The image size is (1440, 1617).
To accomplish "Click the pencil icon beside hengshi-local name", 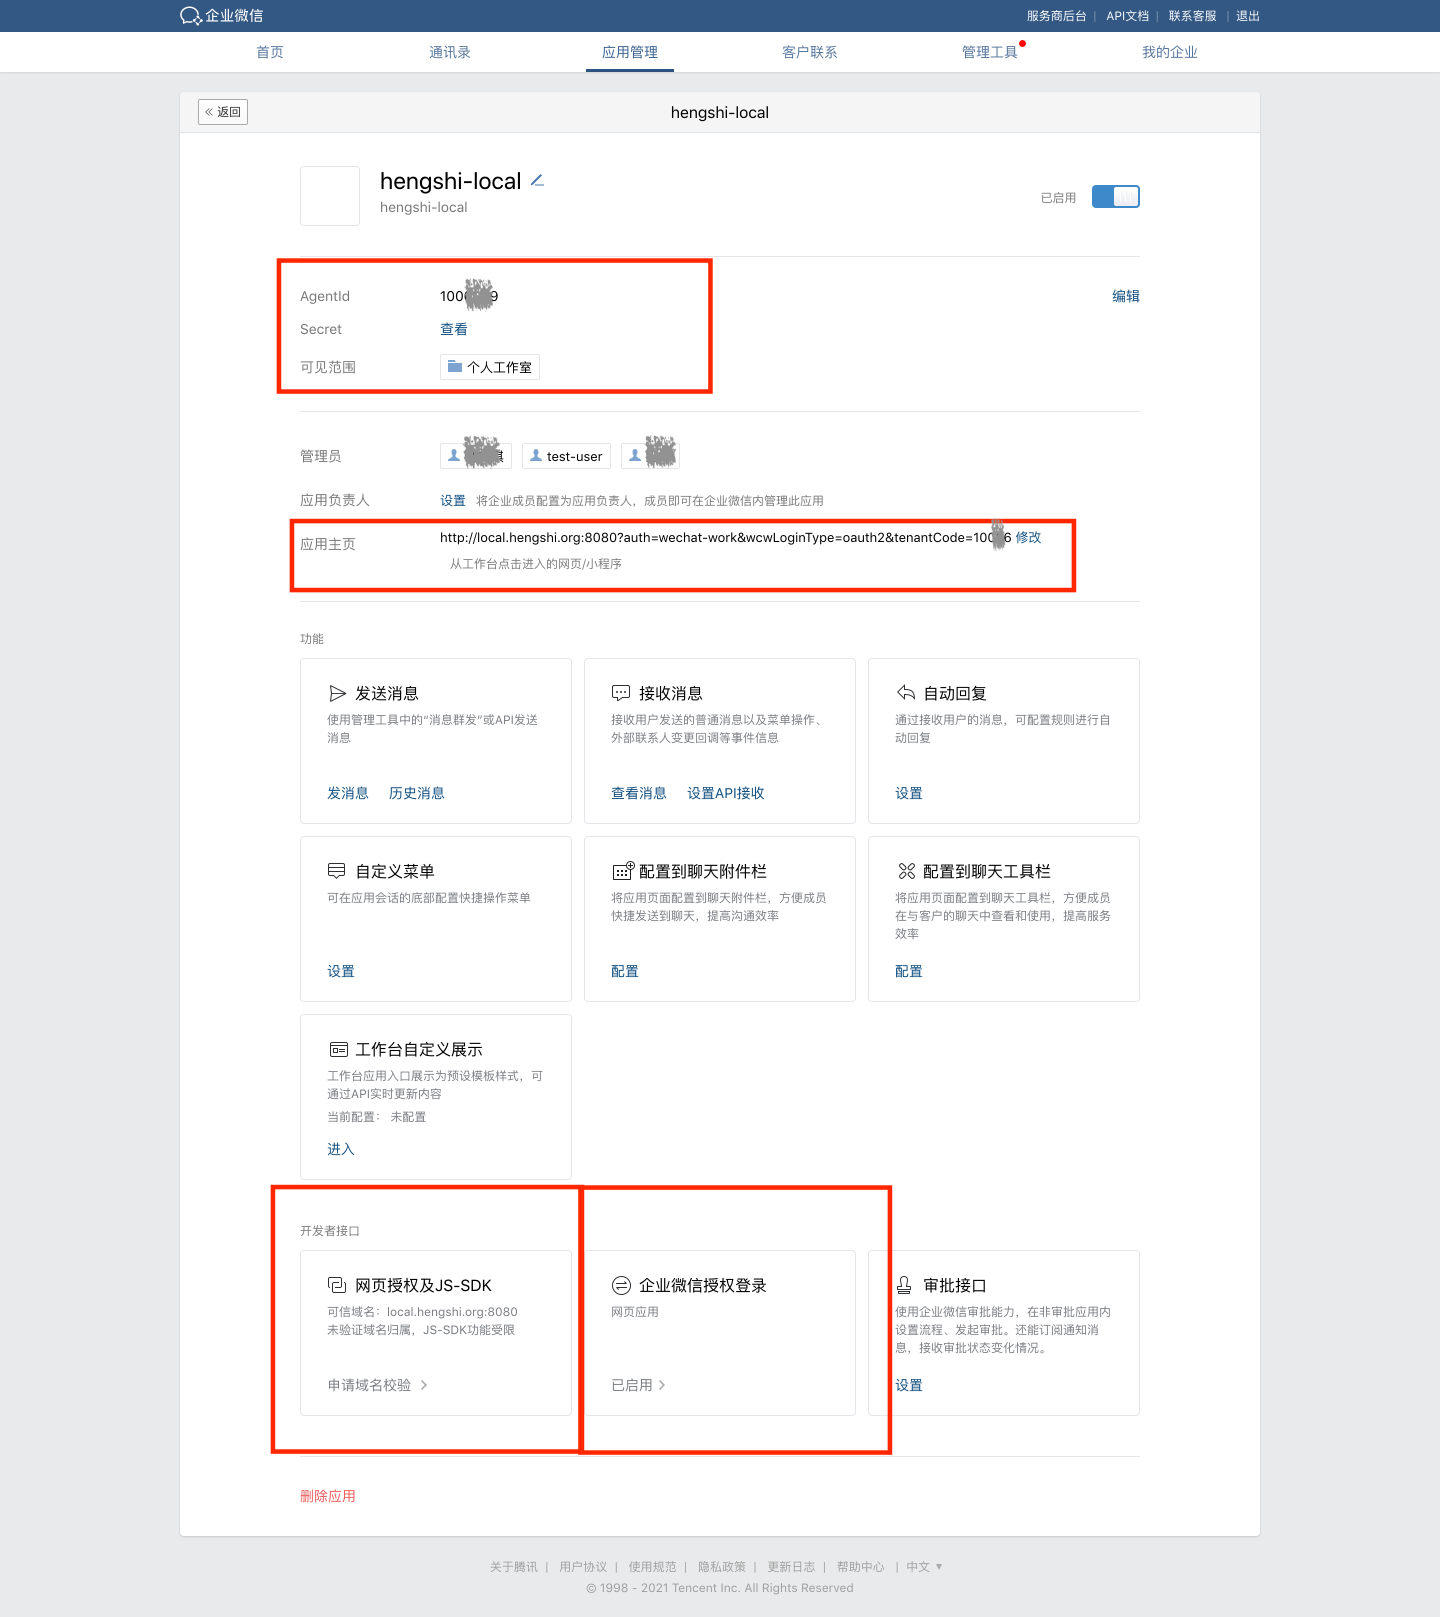I will tap(537, 181).
